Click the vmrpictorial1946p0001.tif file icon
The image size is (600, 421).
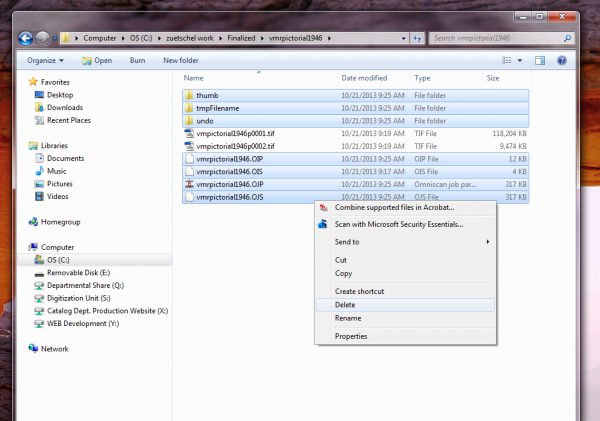189,133
